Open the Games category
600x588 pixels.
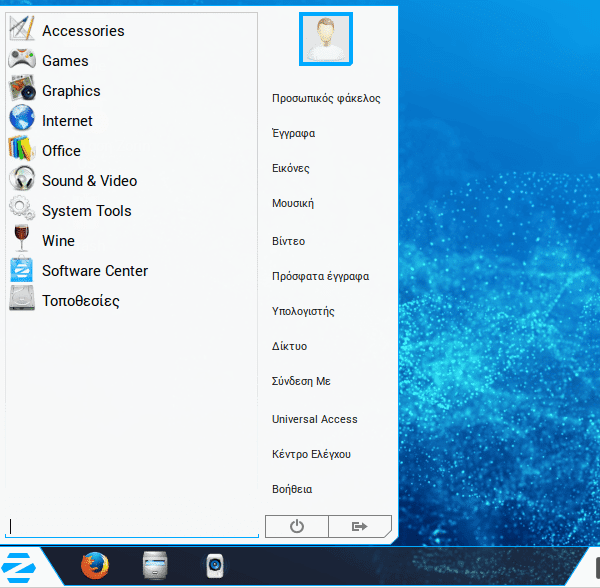click(65, 61)
